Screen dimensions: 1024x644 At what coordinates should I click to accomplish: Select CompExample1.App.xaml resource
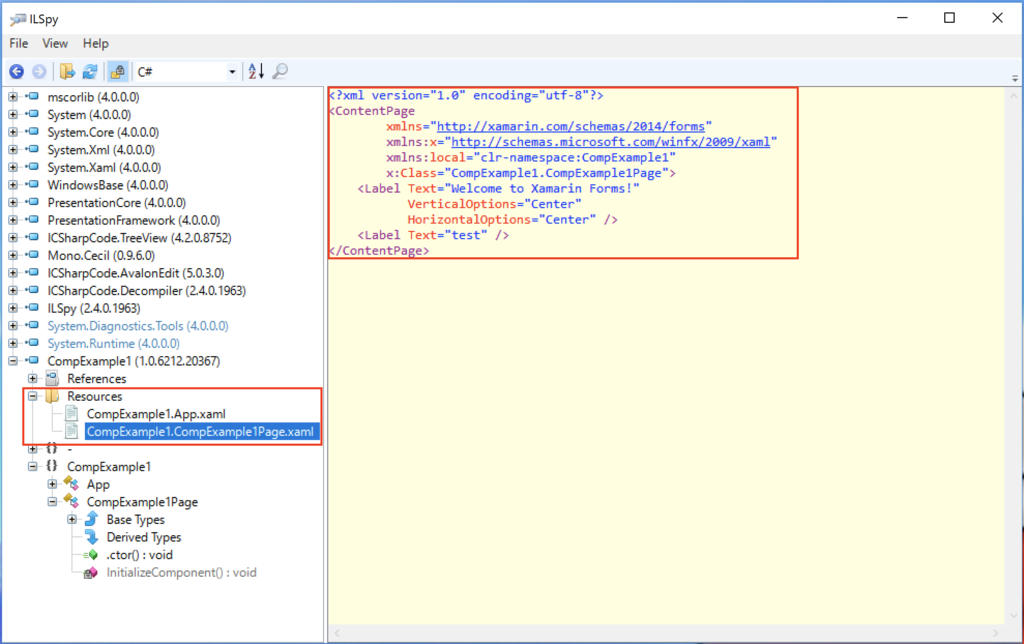coord(156,413)
